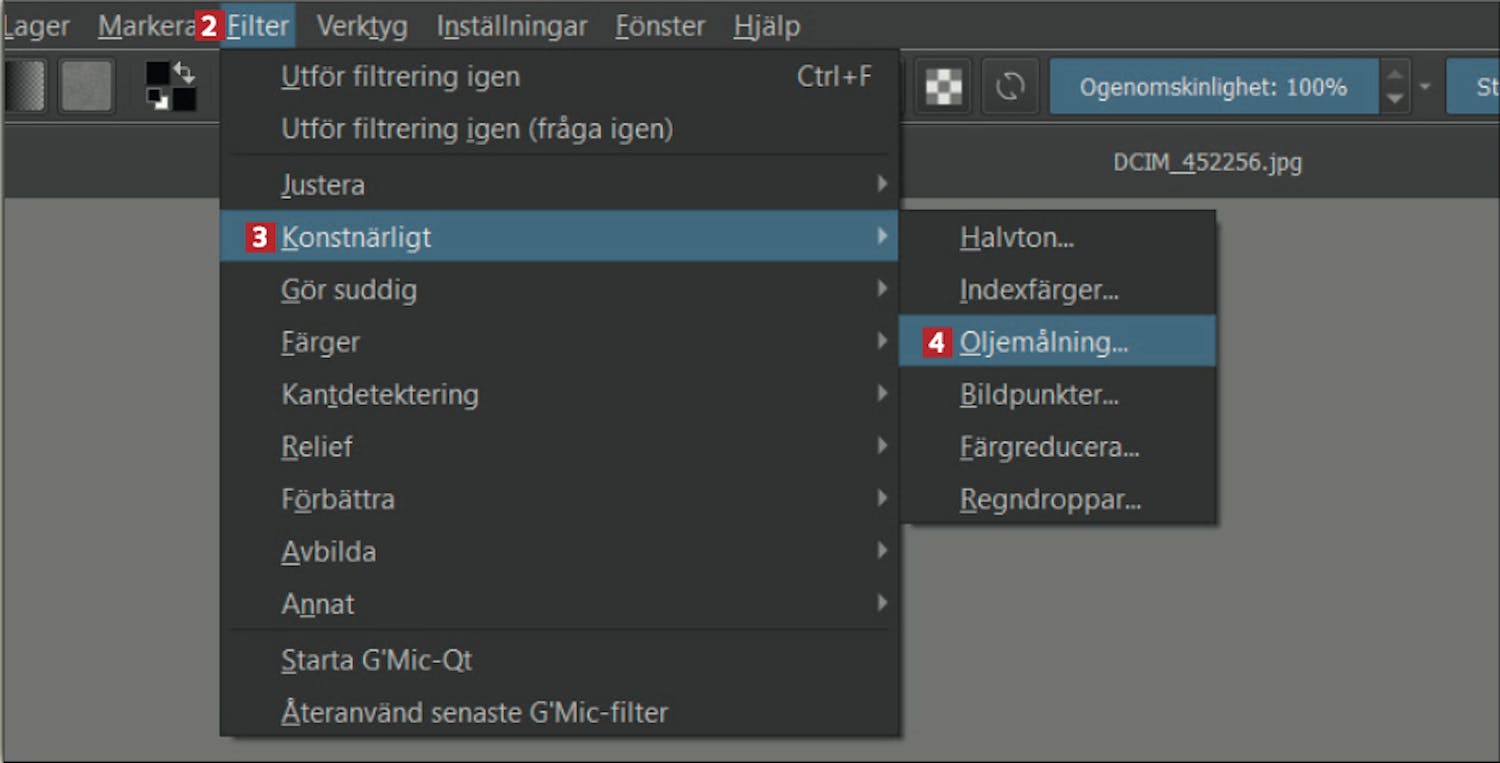Open the gradient fill picker icon
The width and height of the screenshot is (1500, 763).
(25, 86)
